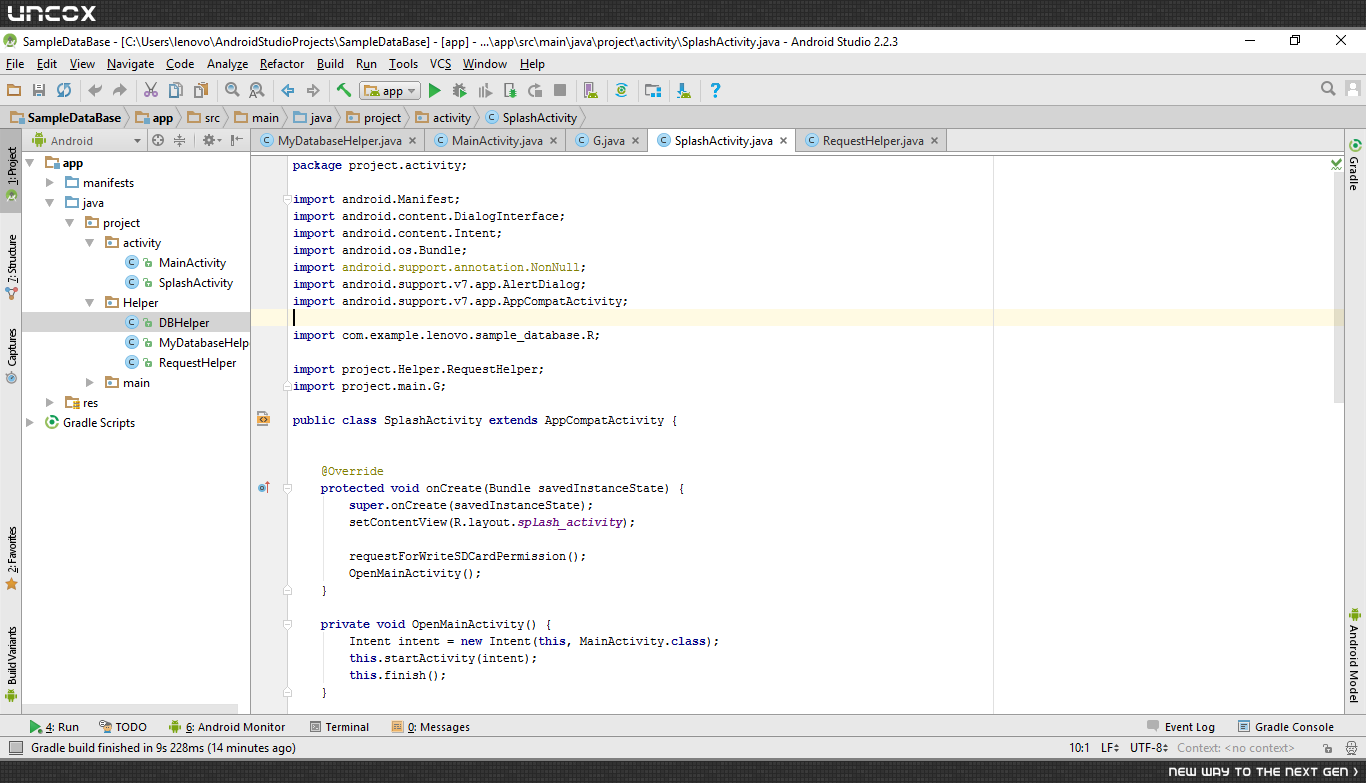Click the Synchronize toolbar icon
The image size is (1366, 783).
64,90
